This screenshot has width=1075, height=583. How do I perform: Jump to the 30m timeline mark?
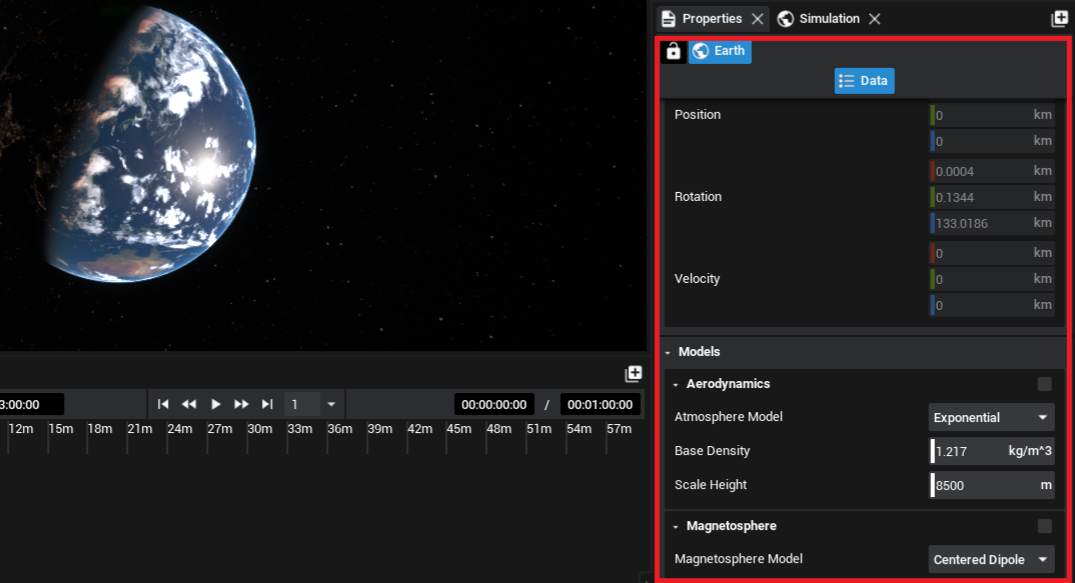point(260,429)
